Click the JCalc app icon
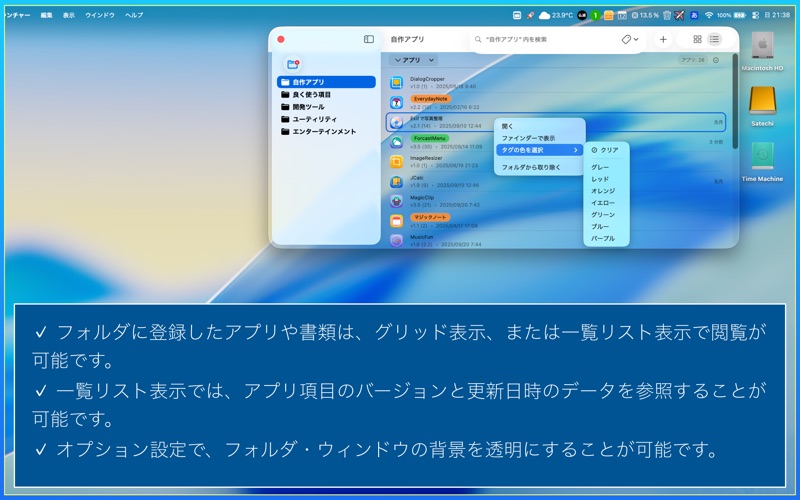 (396, 181)
